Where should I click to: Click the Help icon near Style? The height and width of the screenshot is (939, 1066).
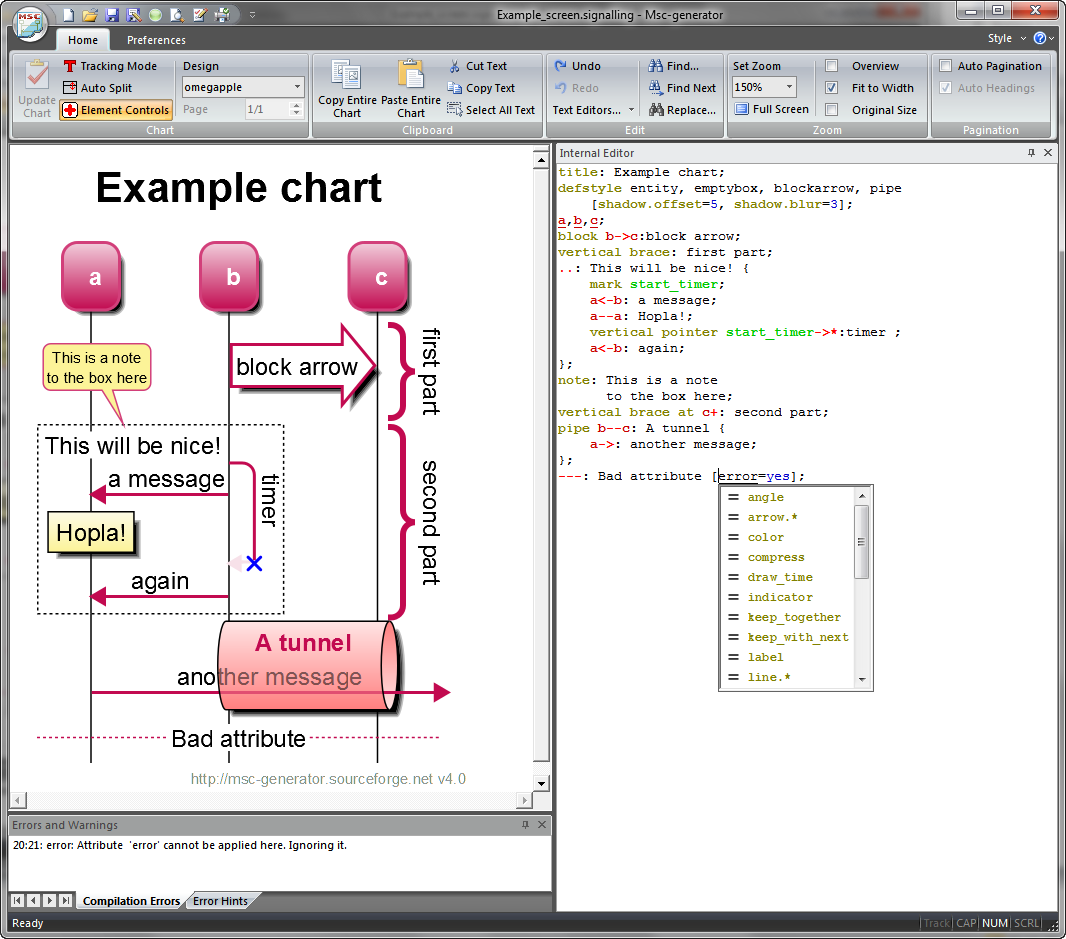[1040, 39]
